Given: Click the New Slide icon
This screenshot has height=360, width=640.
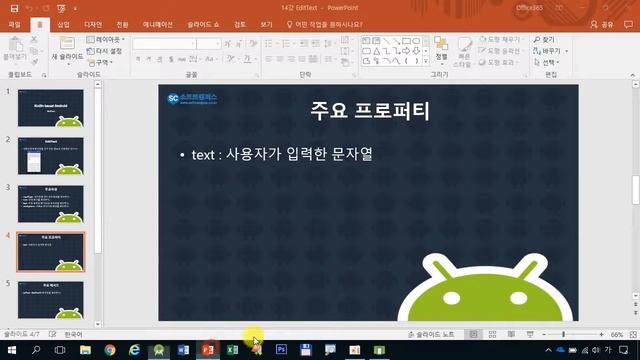Looking at the screenshot, I should point(67,43).
